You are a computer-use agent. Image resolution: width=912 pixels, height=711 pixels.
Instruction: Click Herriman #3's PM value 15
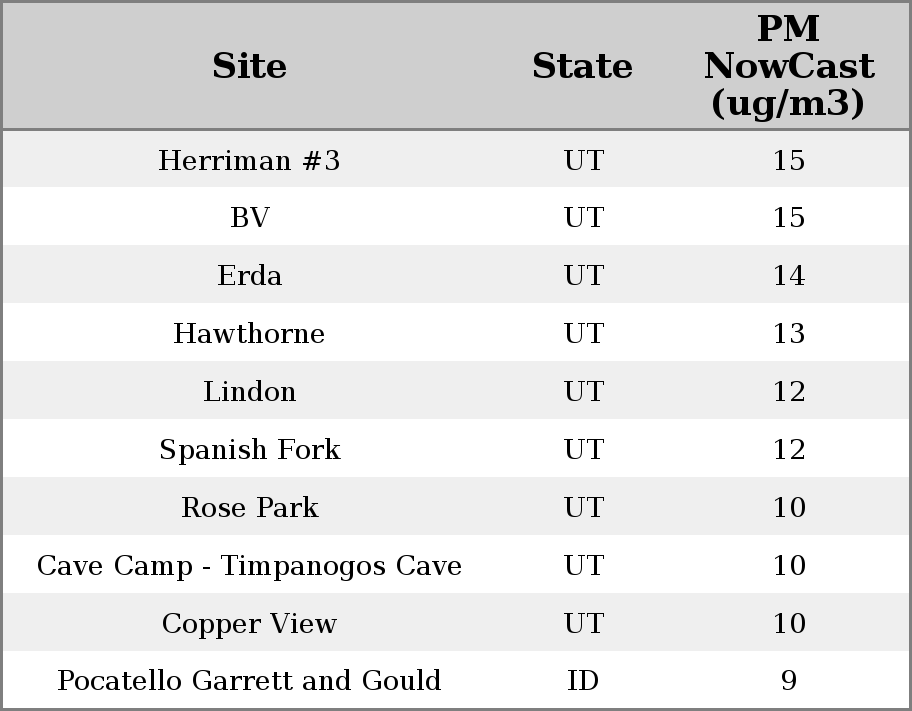tap(788, 160)
